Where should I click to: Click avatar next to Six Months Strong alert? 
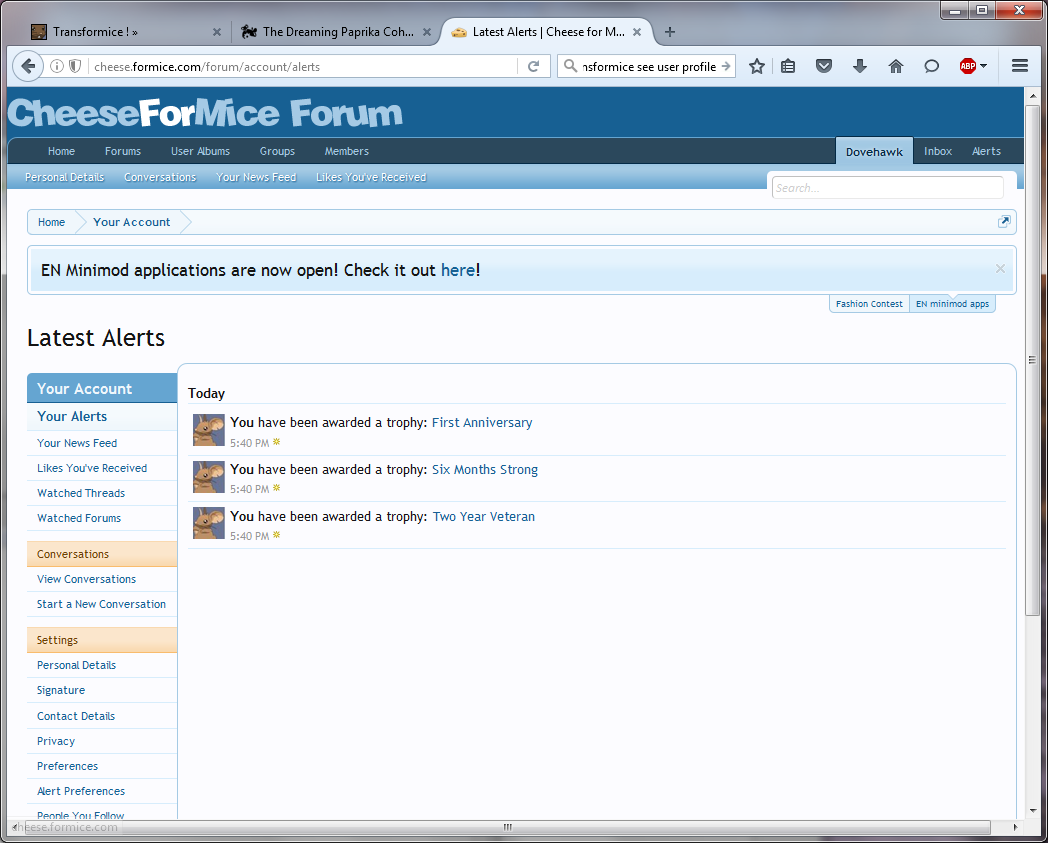209,477
